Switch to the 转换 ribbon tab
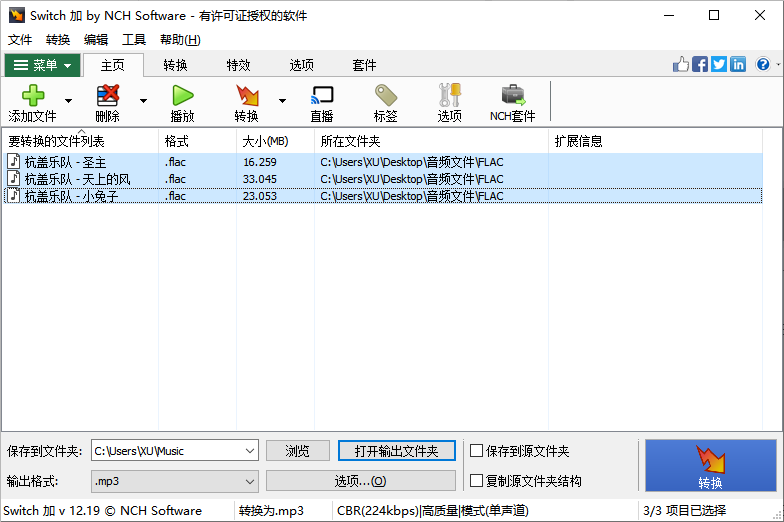Screen dimensions: 784x522 coord(176,65)
